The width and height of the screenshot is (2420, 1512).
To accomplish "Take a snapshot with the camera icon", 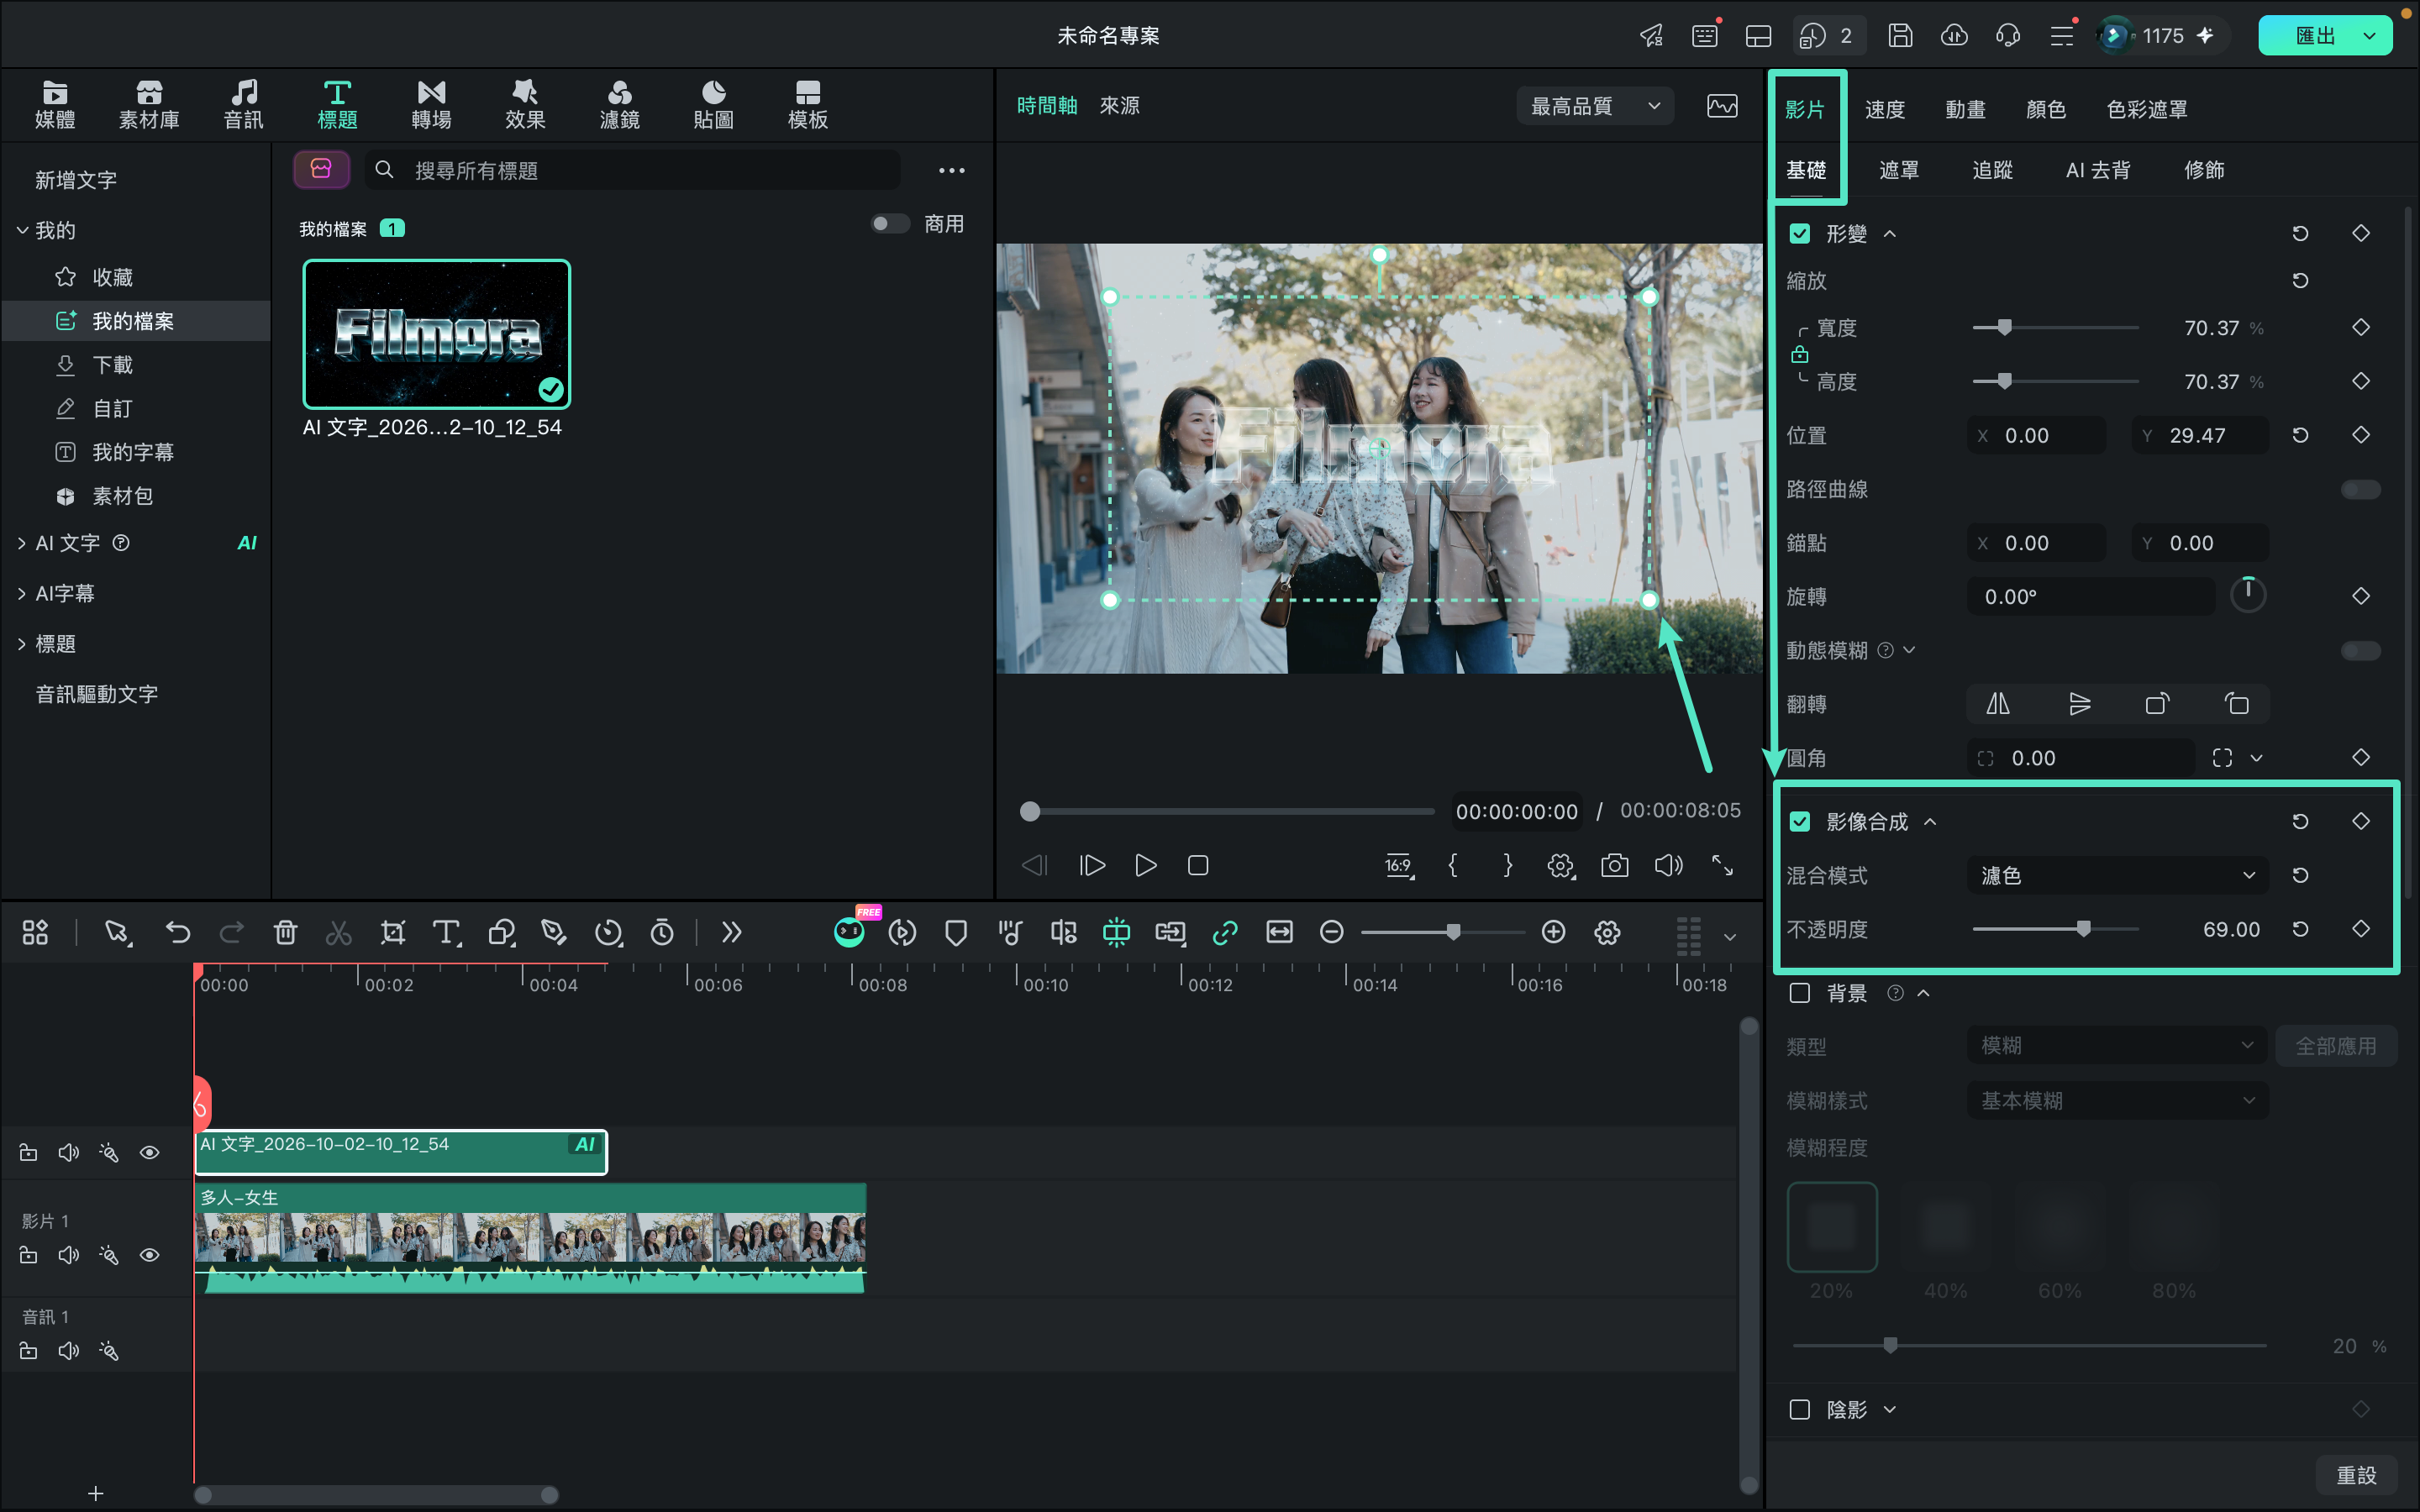I will coord(1614,865).
